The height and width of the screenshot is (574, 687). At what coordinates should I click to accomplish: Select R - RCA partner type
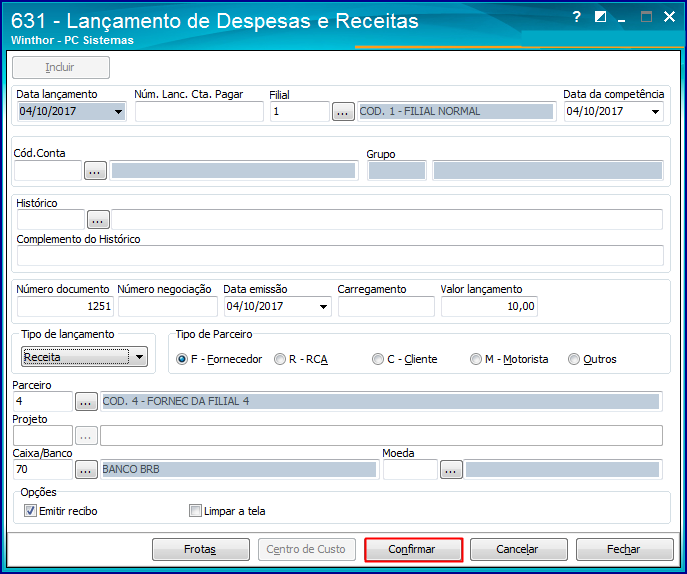[x=301, y=359]
